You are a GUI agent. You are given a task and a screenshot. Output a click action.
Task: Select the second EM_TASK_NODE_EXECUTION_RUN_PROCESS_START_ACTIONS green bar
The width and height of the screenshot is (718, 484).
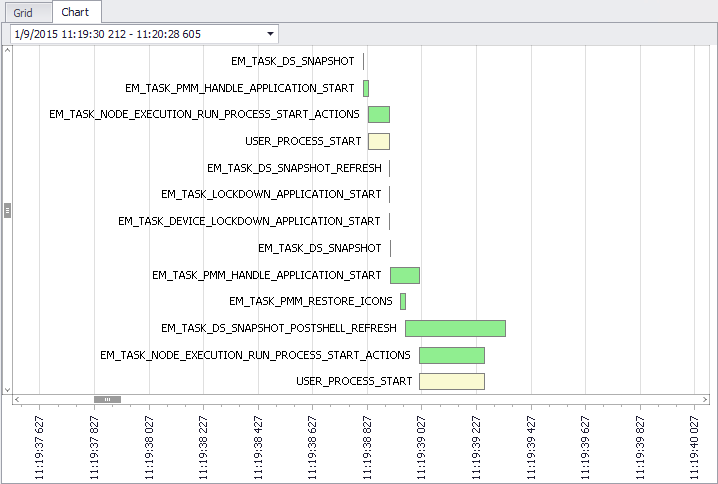tap(452, 355)
